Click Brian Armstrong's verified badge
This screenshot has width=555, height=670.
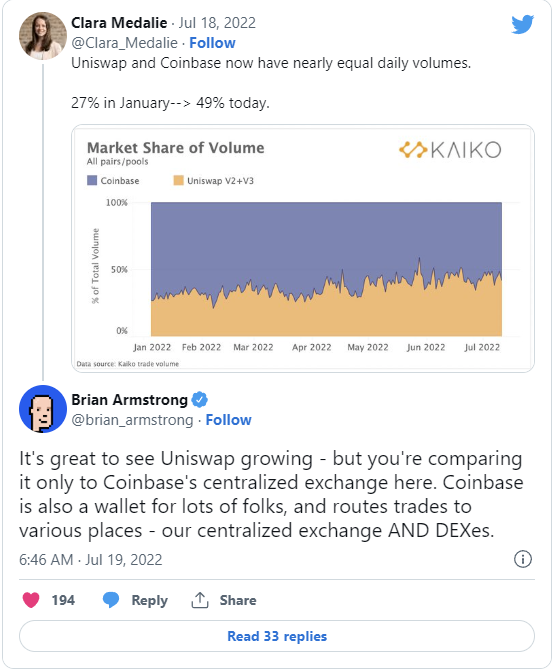[x=200, y=400]
